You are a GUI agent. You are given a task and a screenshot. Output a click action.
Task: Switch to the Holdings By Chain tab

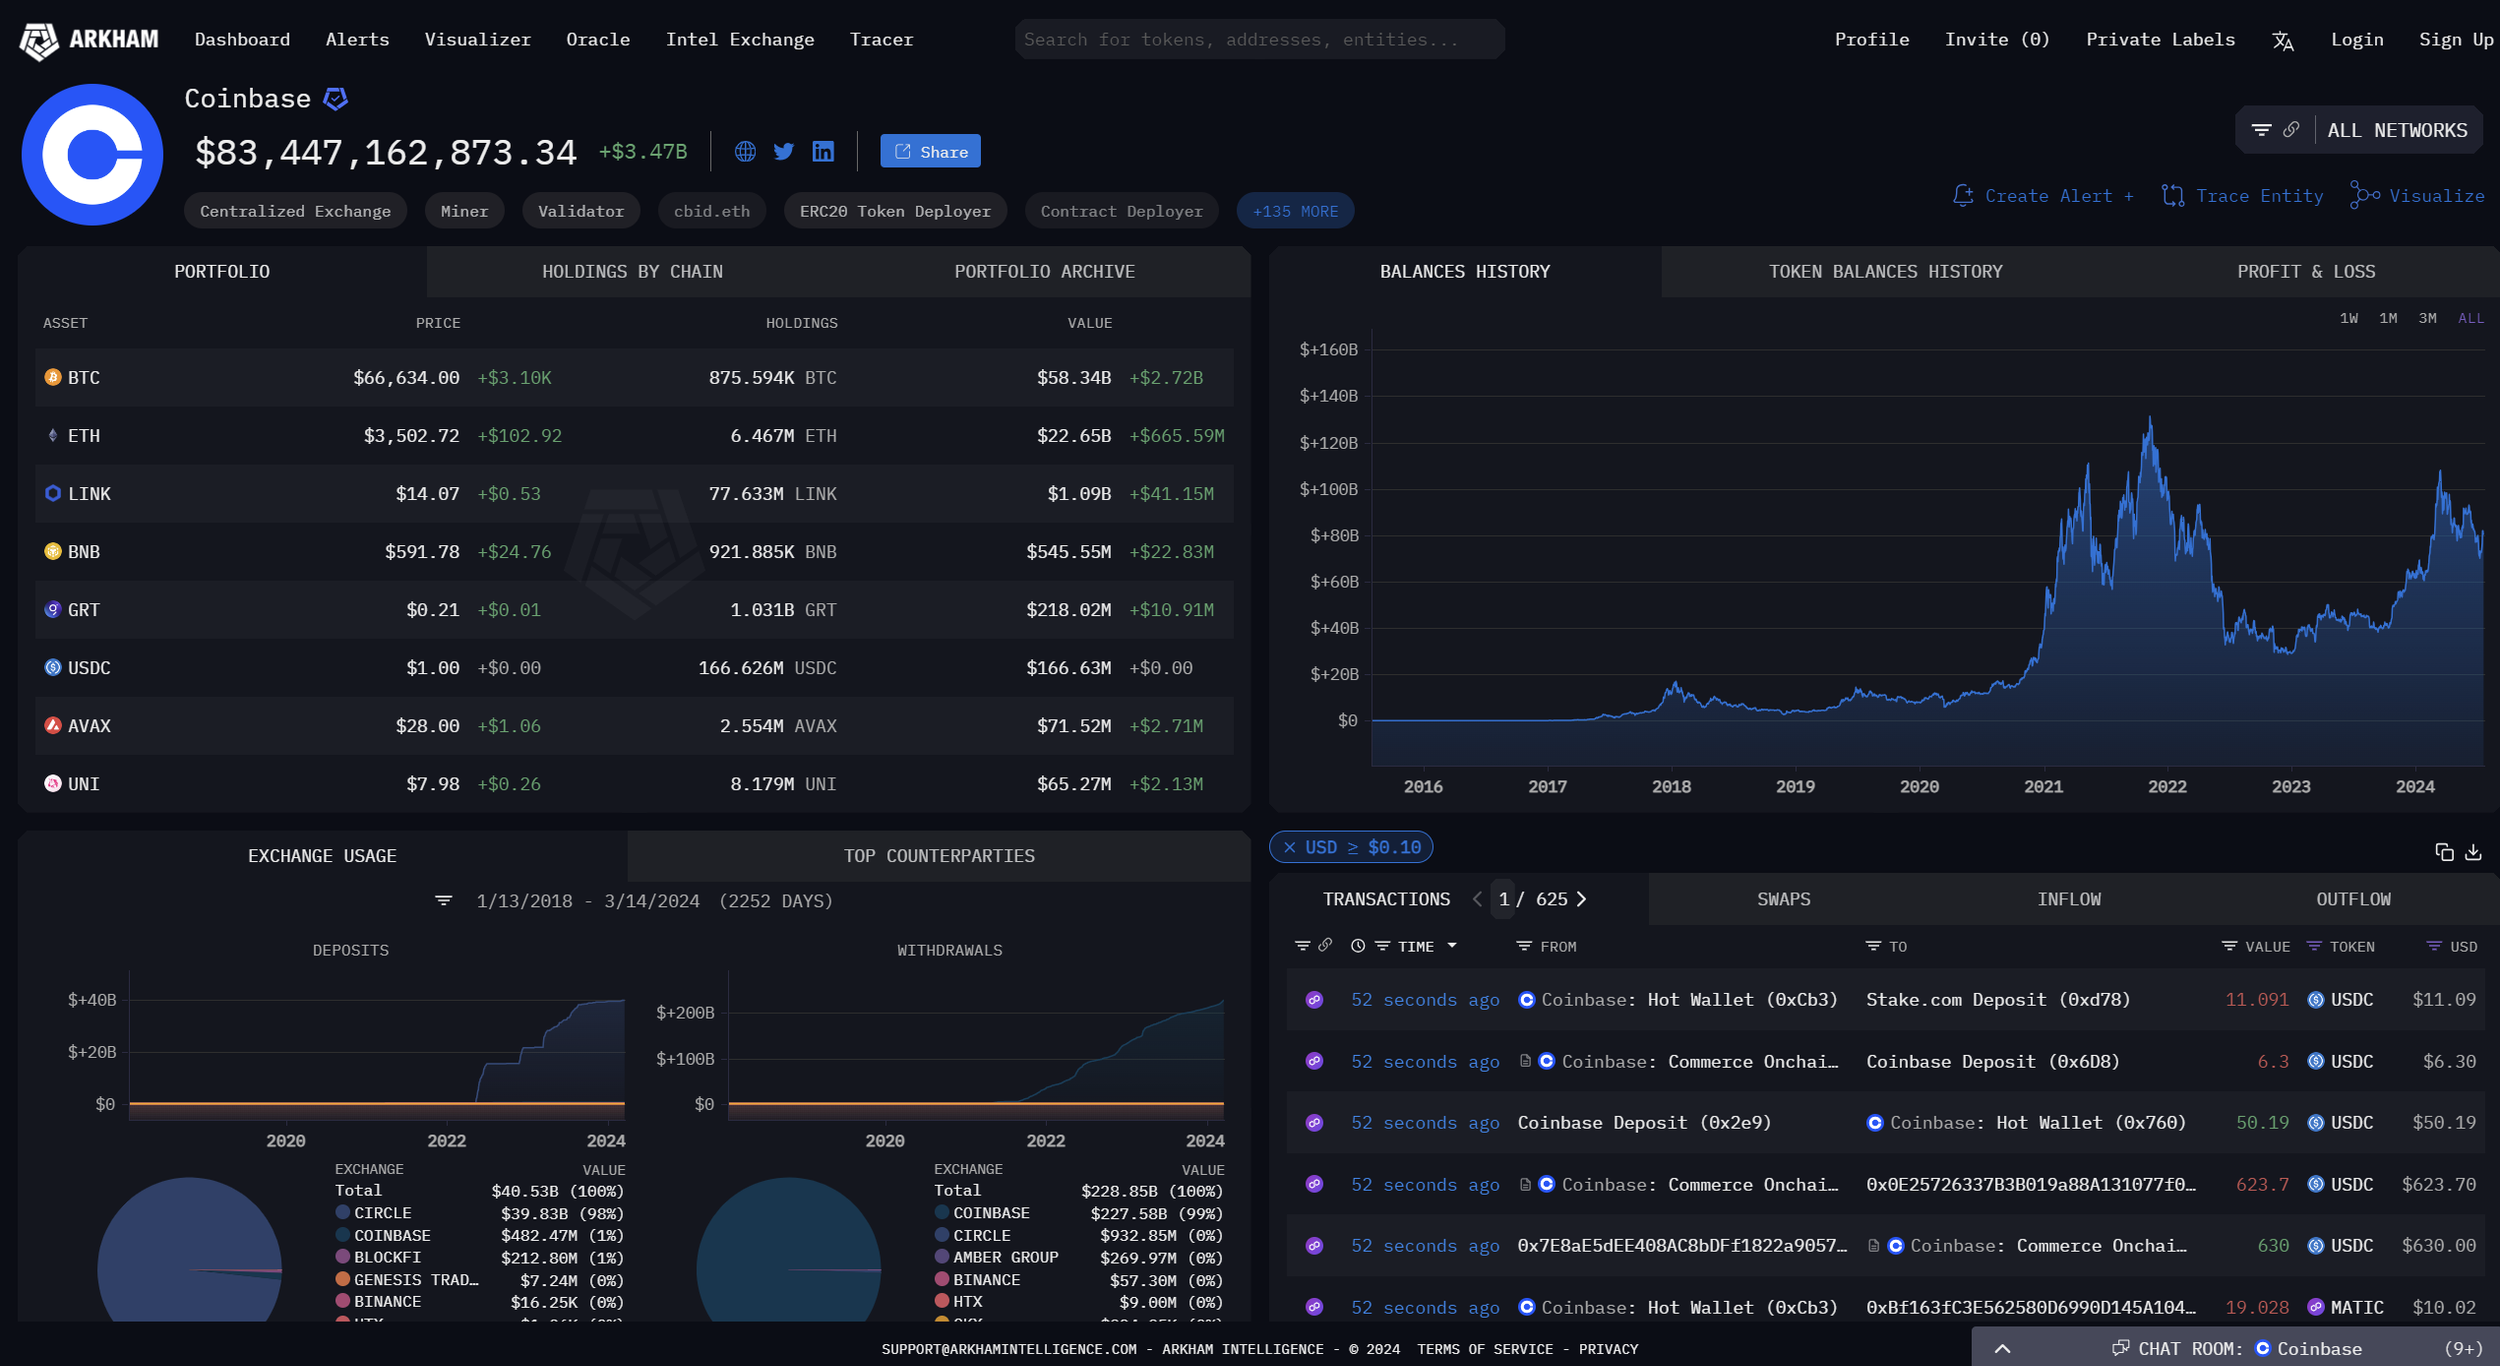click(x=632, y=272)
